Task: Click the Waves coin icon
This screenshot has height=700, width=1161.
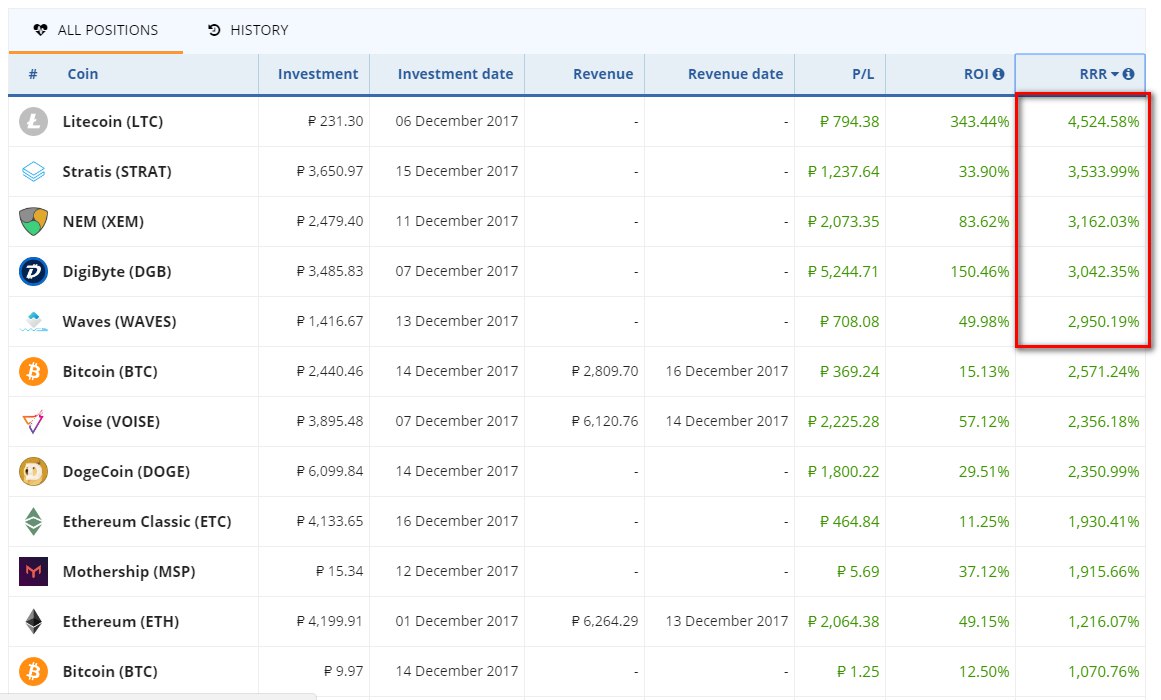Action: (x=33, y=321)
